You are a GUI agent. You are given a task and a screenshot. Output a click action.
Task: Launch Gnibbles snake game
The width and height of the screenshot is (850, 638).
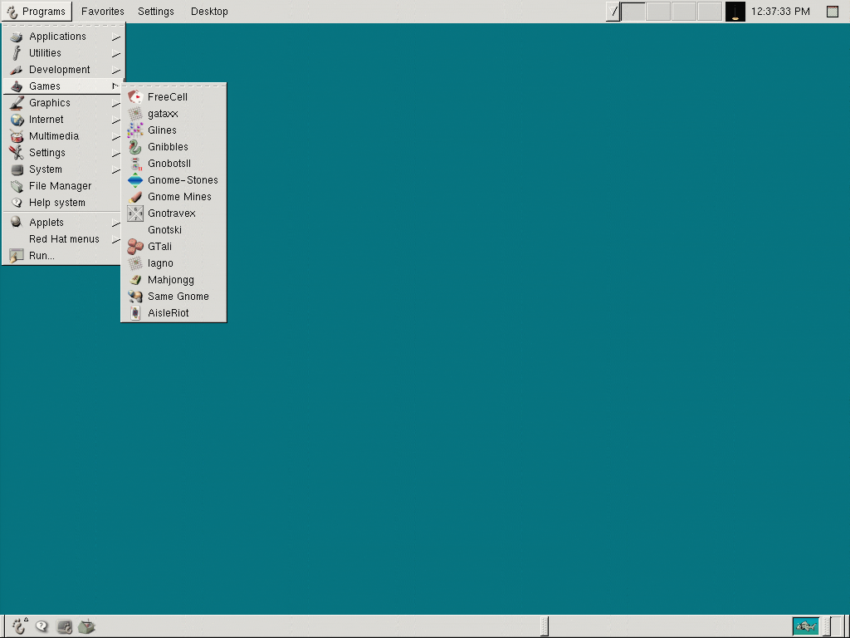click(x=173, y=147)
